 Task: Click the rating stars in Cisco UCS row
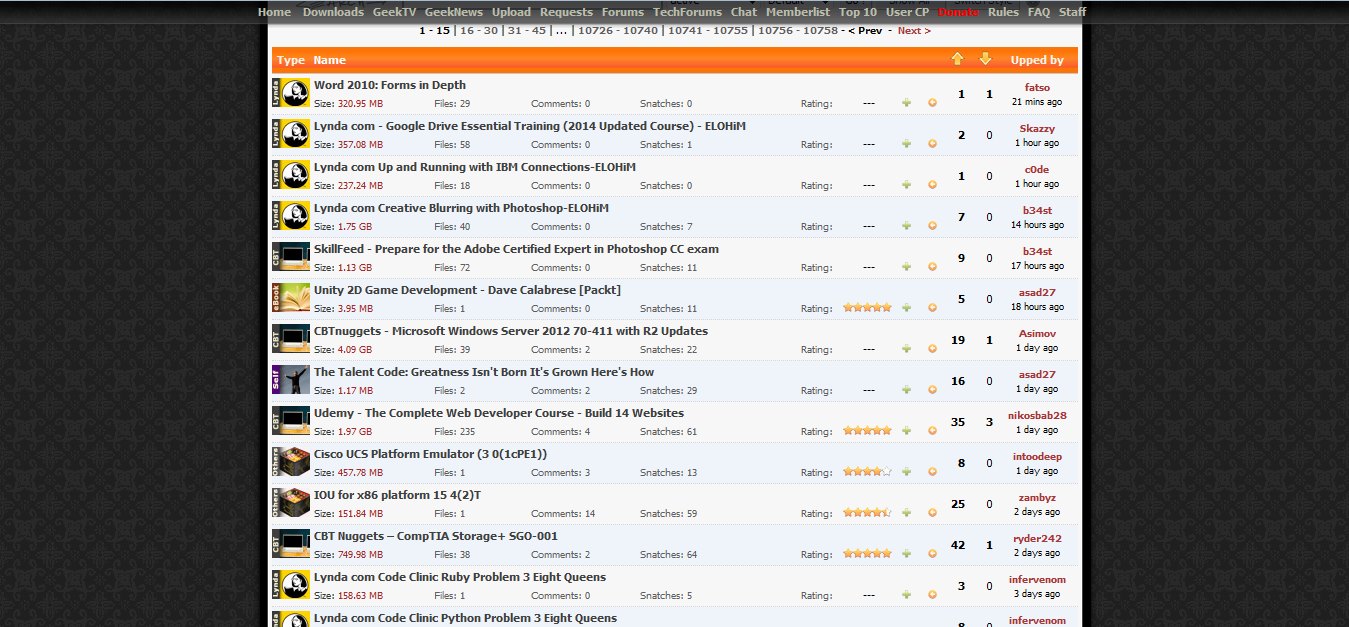click(867, 472)
